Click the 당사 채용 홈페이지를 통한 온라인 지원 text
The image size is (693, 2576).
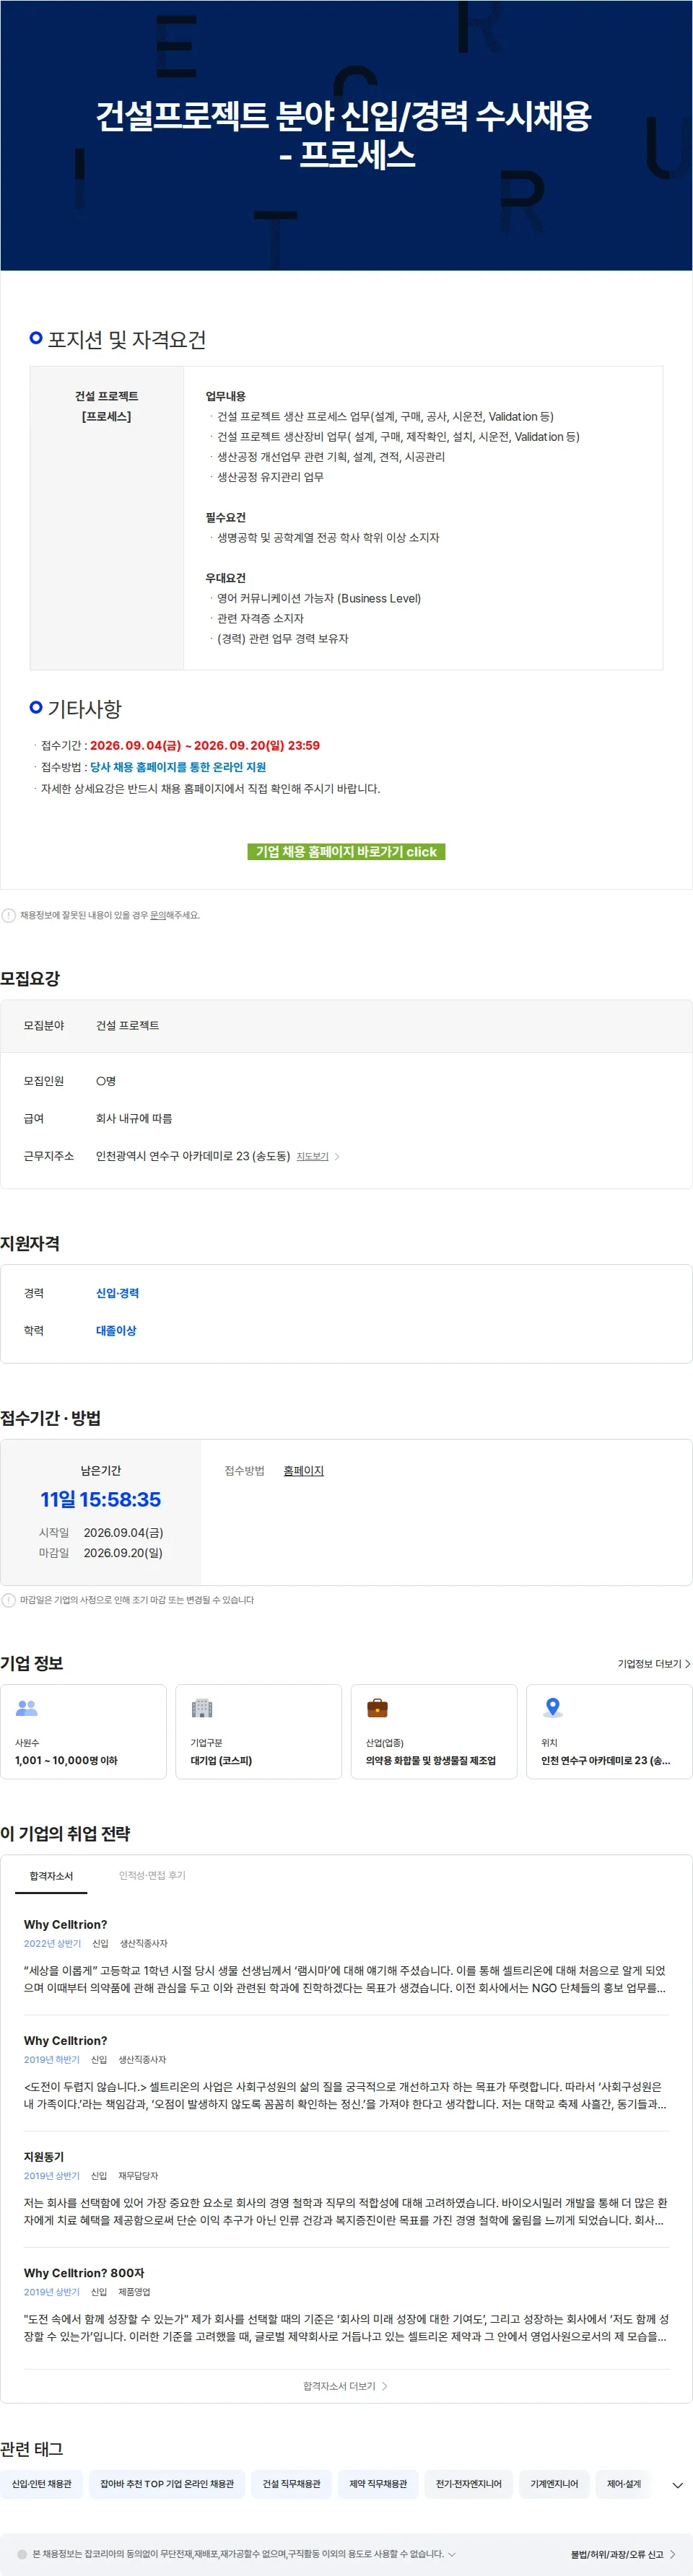pos(178,767)
